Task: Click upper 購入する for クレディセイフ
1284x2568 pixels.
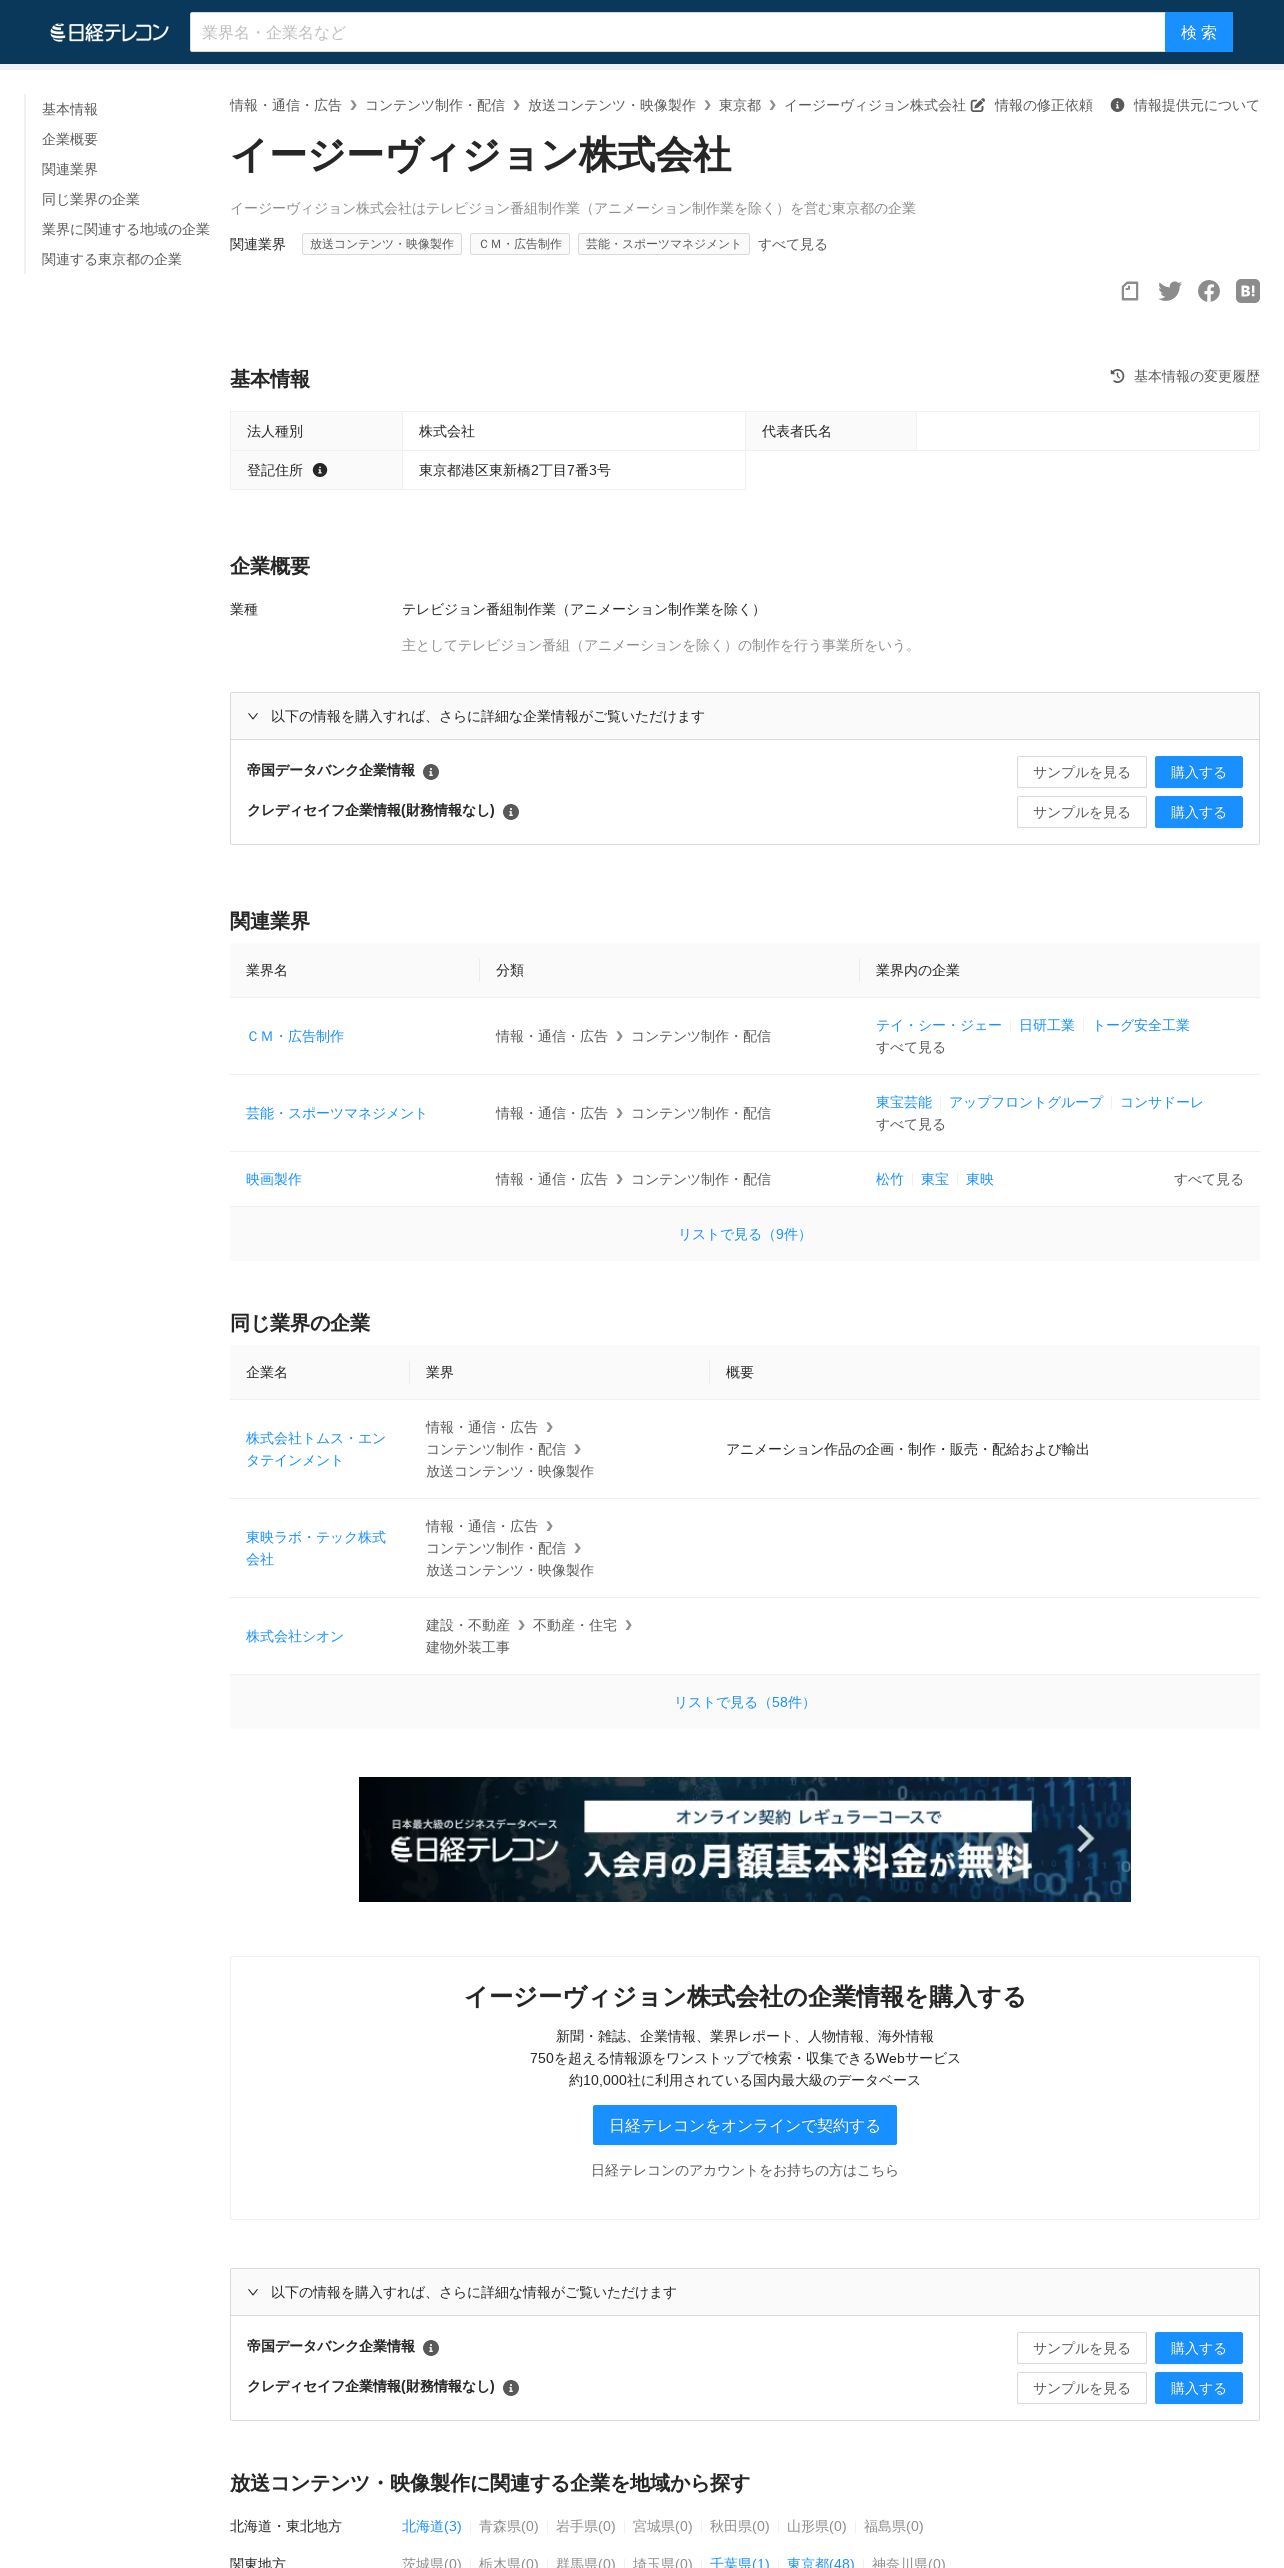Action: pyautogui.click(x=1199, y=812)
